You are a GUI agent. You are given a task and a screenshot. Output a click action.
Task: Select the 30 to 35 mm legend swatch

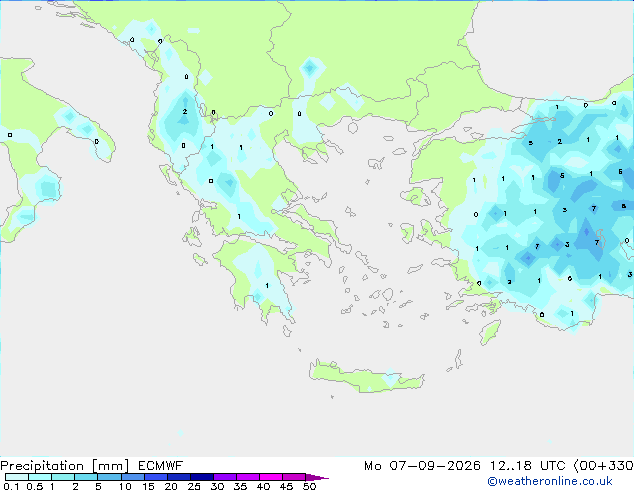225,477
